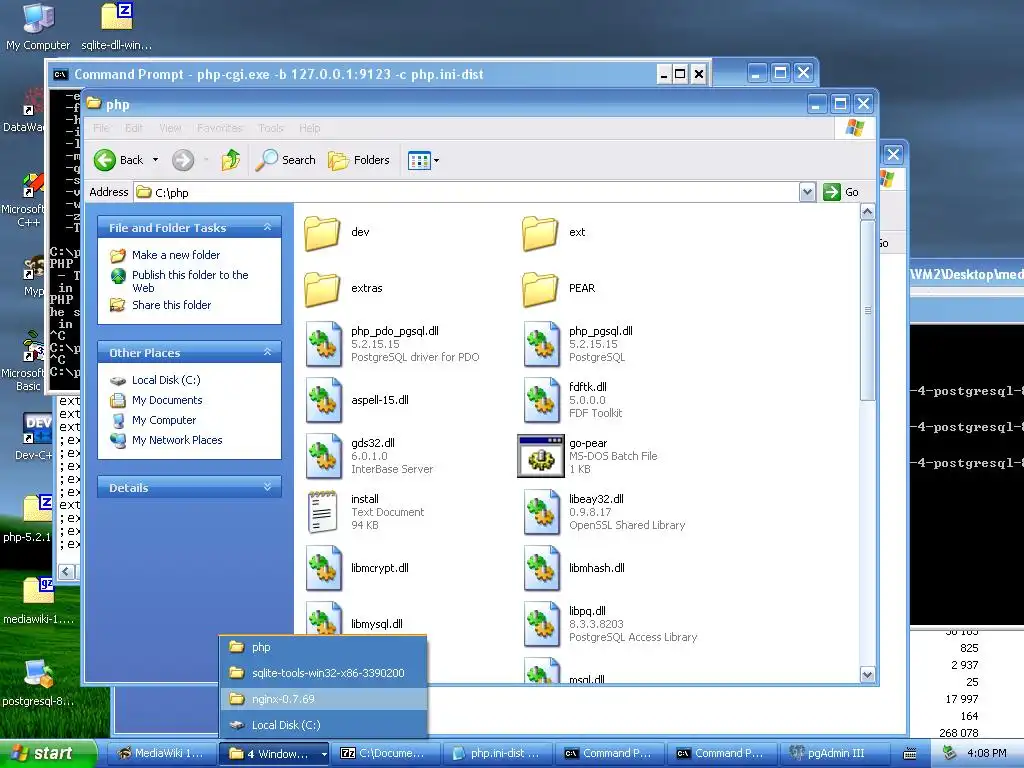Click the Go button next to address

click(841, 192)
